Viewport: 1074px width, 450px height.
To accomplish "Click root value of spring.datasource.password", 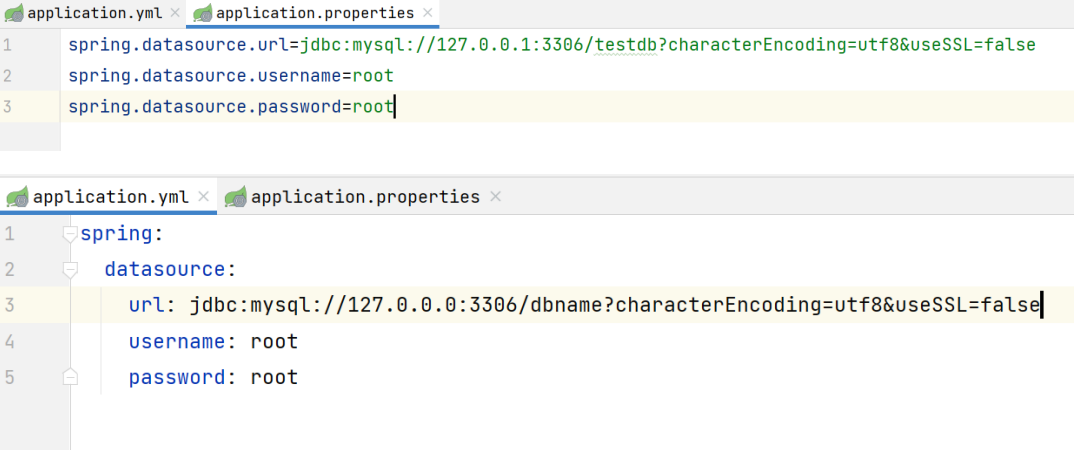I will point(373,106).
